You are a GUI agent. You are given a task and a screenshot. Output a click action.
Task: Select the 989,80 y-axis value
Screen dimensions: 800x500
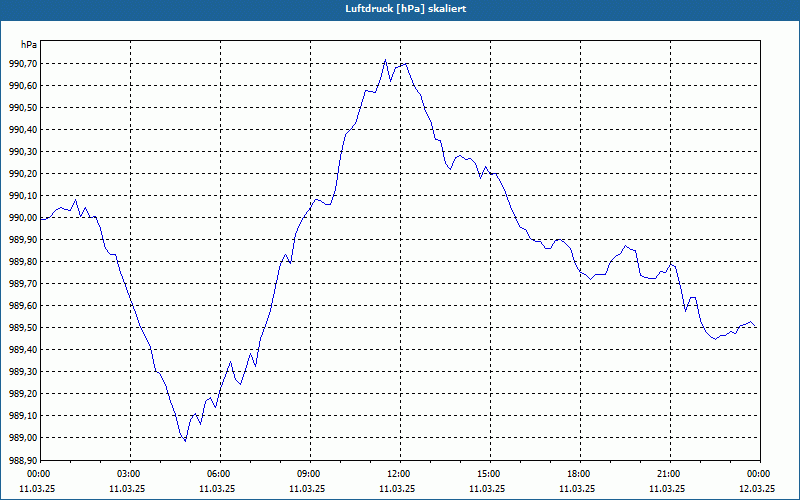(23, 262)
